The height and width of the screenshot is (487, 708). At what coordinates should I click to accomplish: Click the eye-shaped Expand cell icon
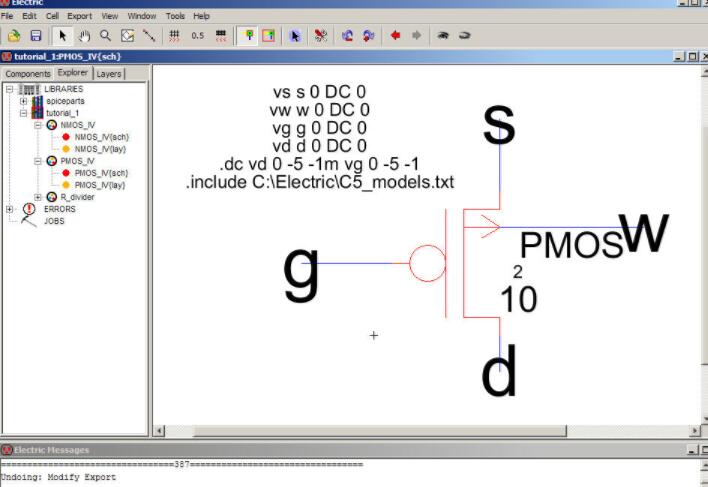click(441, 35)
